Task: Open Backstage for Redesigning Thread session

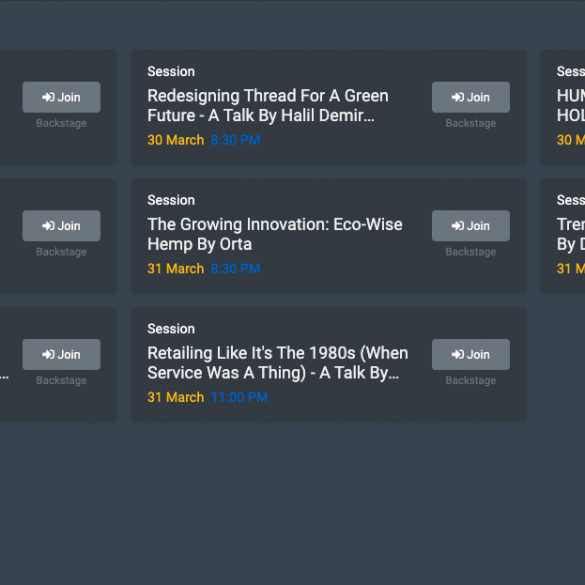Action: [x=470, y=123]
